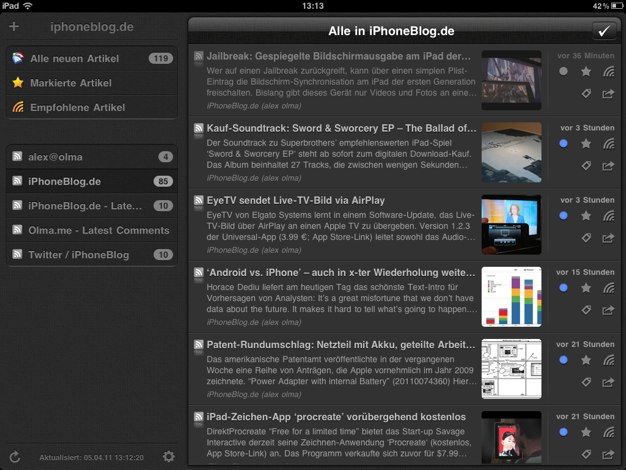Viewport: 626px width, 470px height.
Task: Share the procreate article
Action: pyautogui.click(x=608, y=454)
